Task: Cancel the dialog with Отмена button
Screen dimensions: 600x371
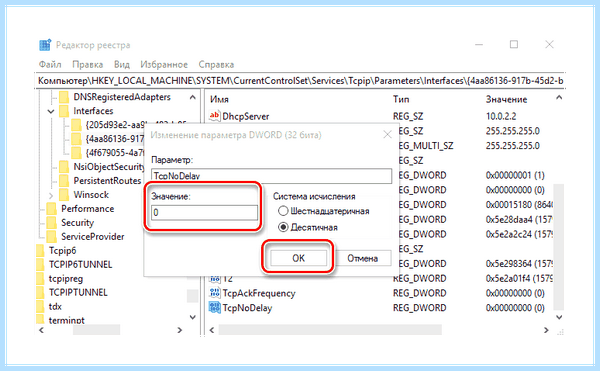Action: (x=362, y=258)
